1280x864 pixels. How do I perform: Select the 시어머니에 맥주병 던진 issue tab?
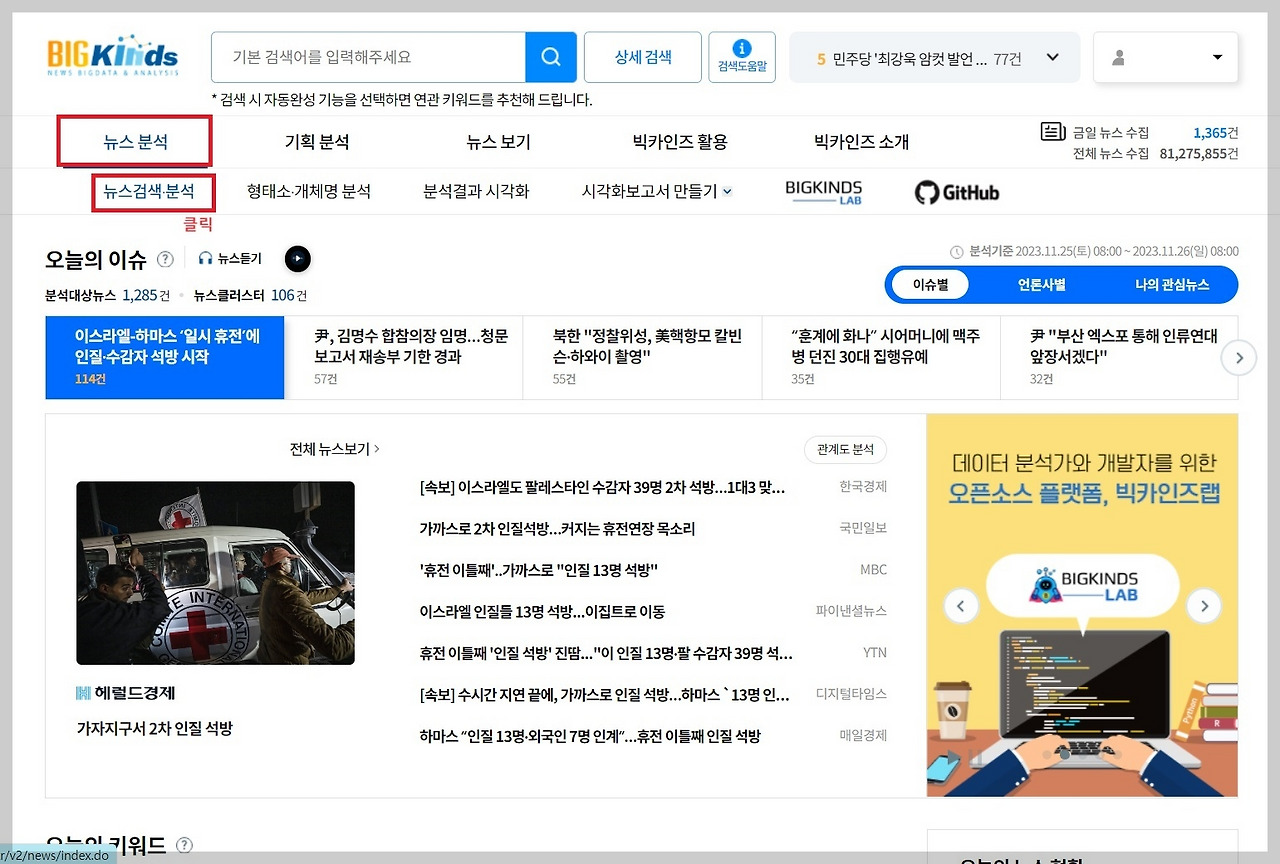pyautogui.click(x=881, y=358)
